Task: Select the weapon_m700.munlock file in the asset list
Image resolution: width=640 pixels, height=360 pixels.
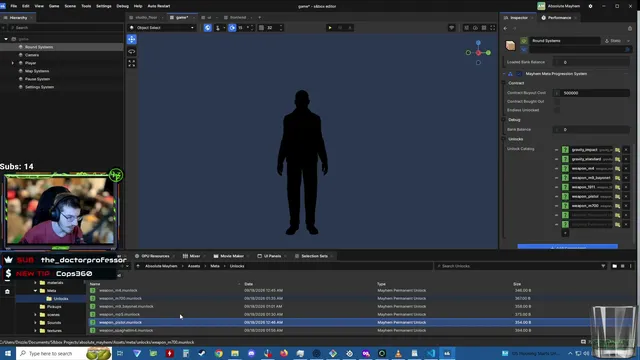Action: [x=120, y=298]
